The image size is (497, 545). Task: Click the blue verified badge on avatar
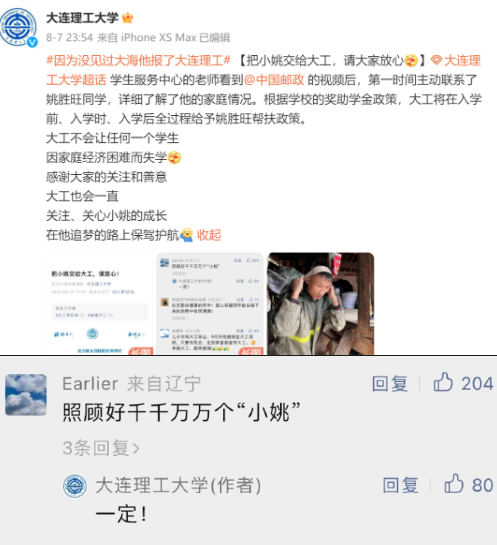[x=32, y=42]
